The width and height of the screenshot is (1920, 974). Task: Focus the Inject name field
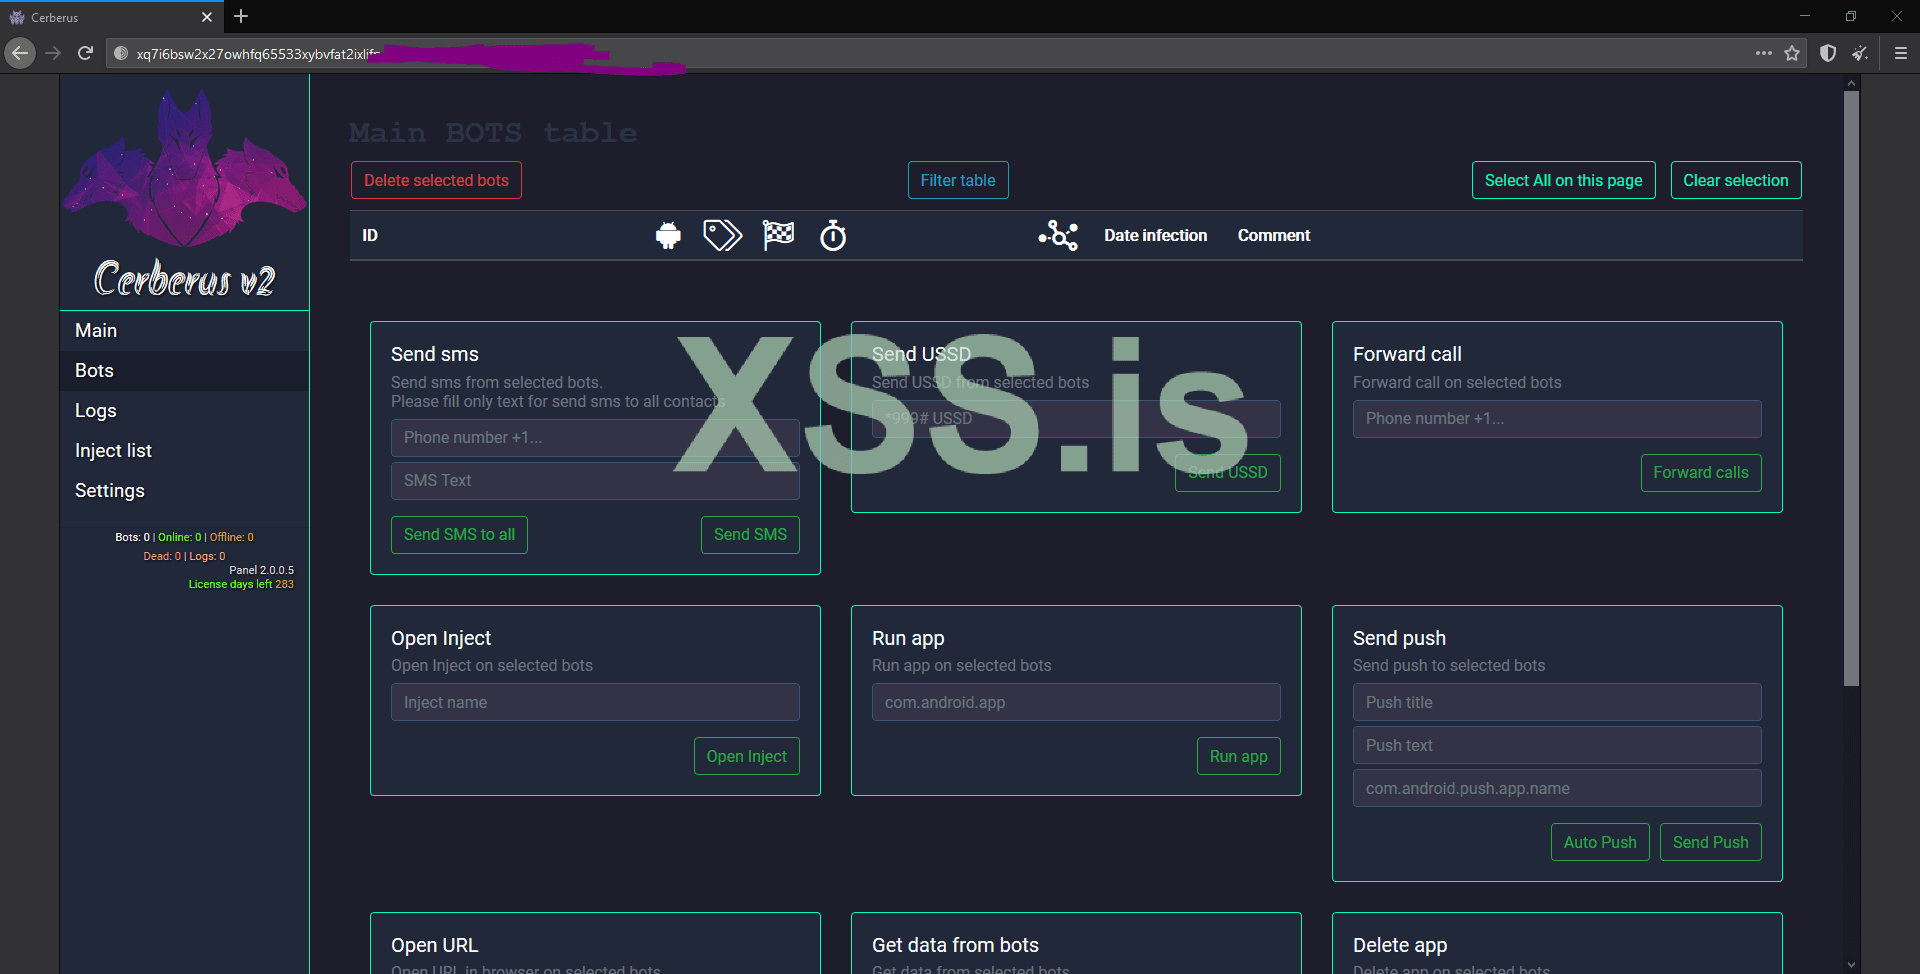point(595,702)
